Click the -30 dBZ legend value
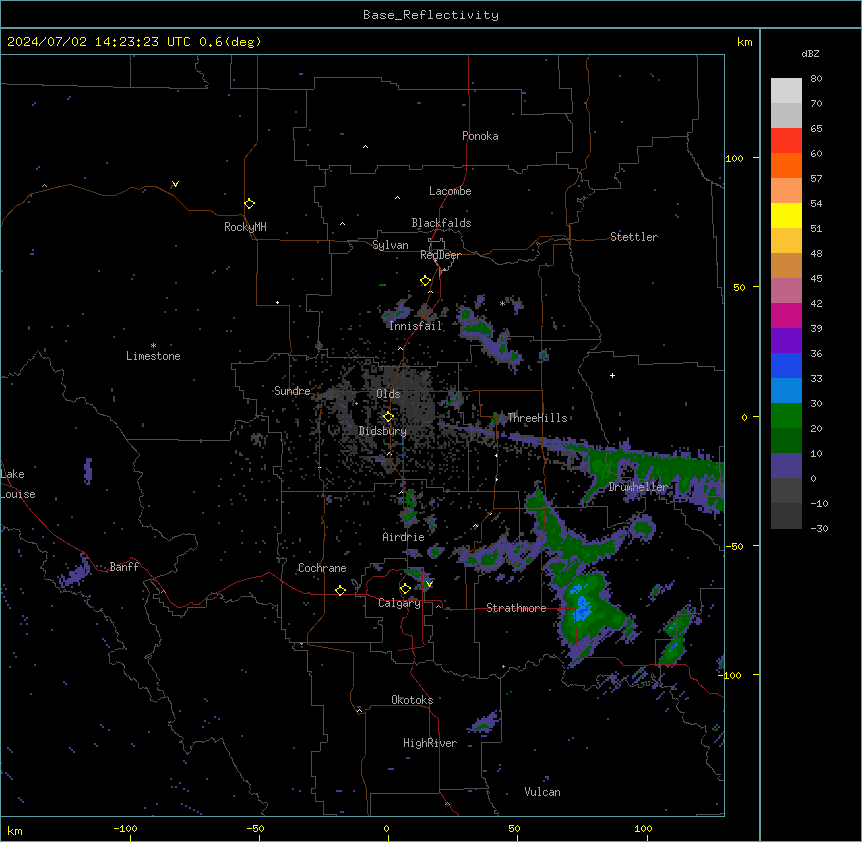 click(819, 529)
